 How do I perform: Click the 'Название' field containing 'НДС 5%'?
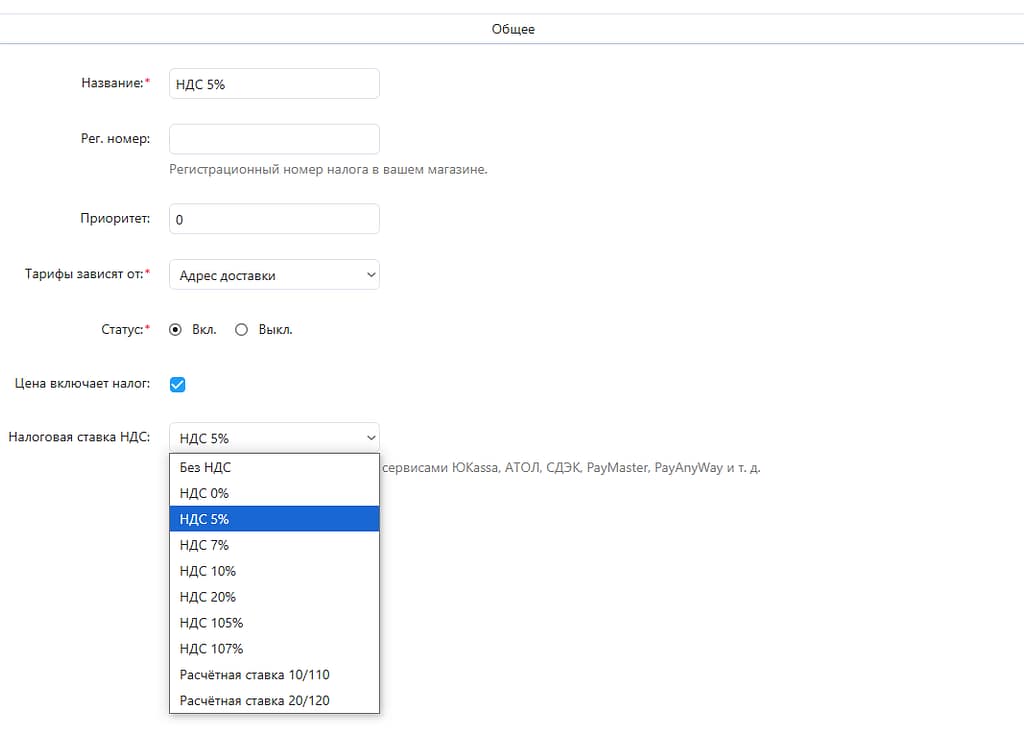point(274,84)
